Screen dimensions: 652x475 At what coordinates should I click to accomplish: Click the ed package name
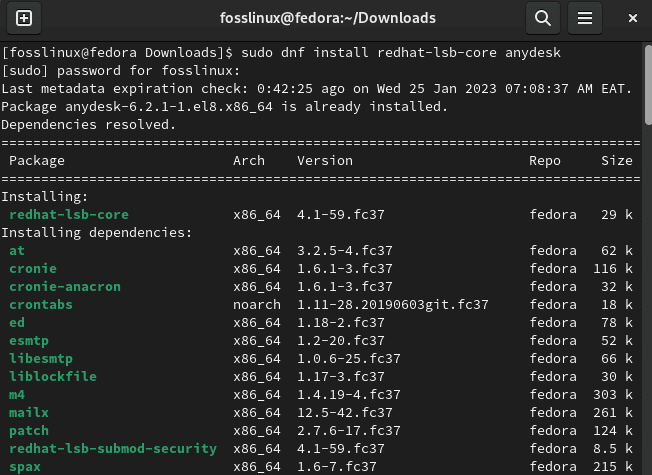tap(17, 323)
